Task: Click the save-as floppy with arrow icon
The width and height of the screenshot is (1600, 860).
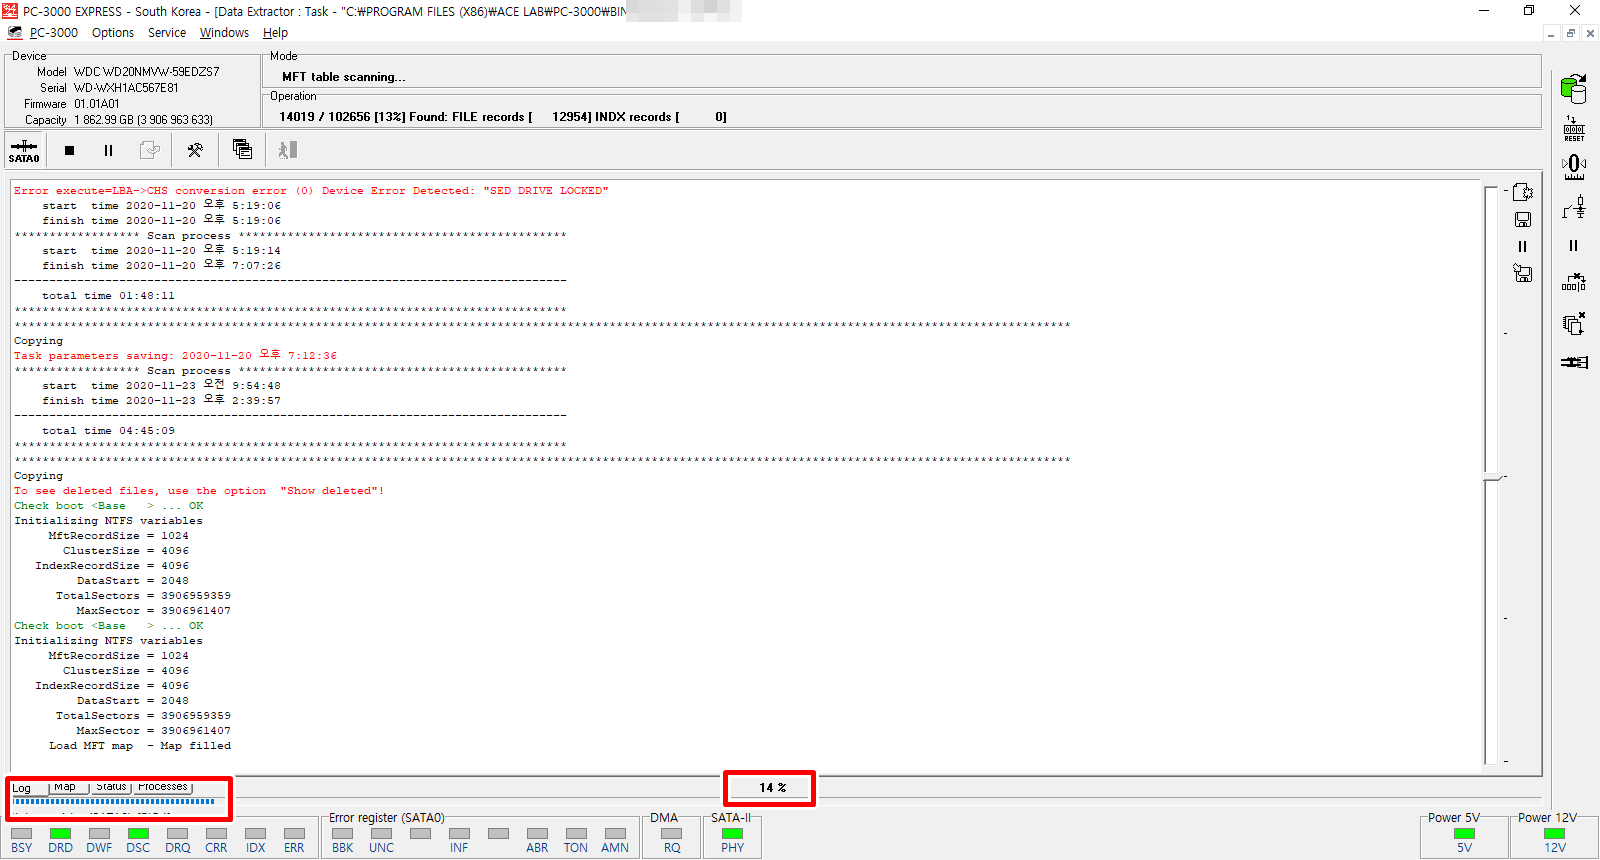Action: pos(1523,273)
